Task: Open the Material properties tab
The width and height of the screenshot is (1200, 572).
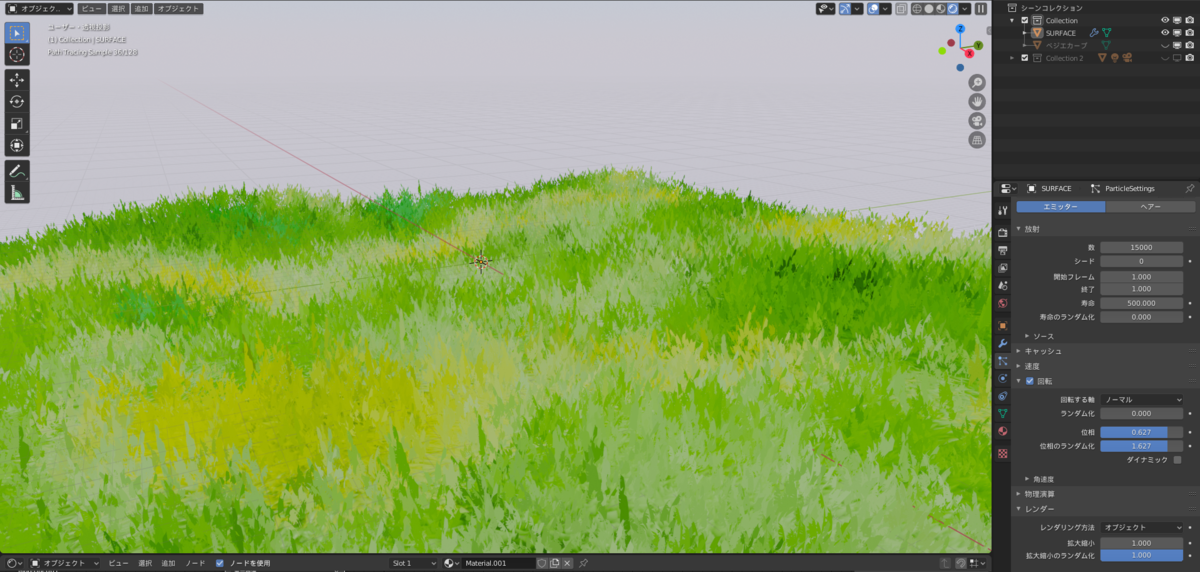Action: [x=1003, y=431]
